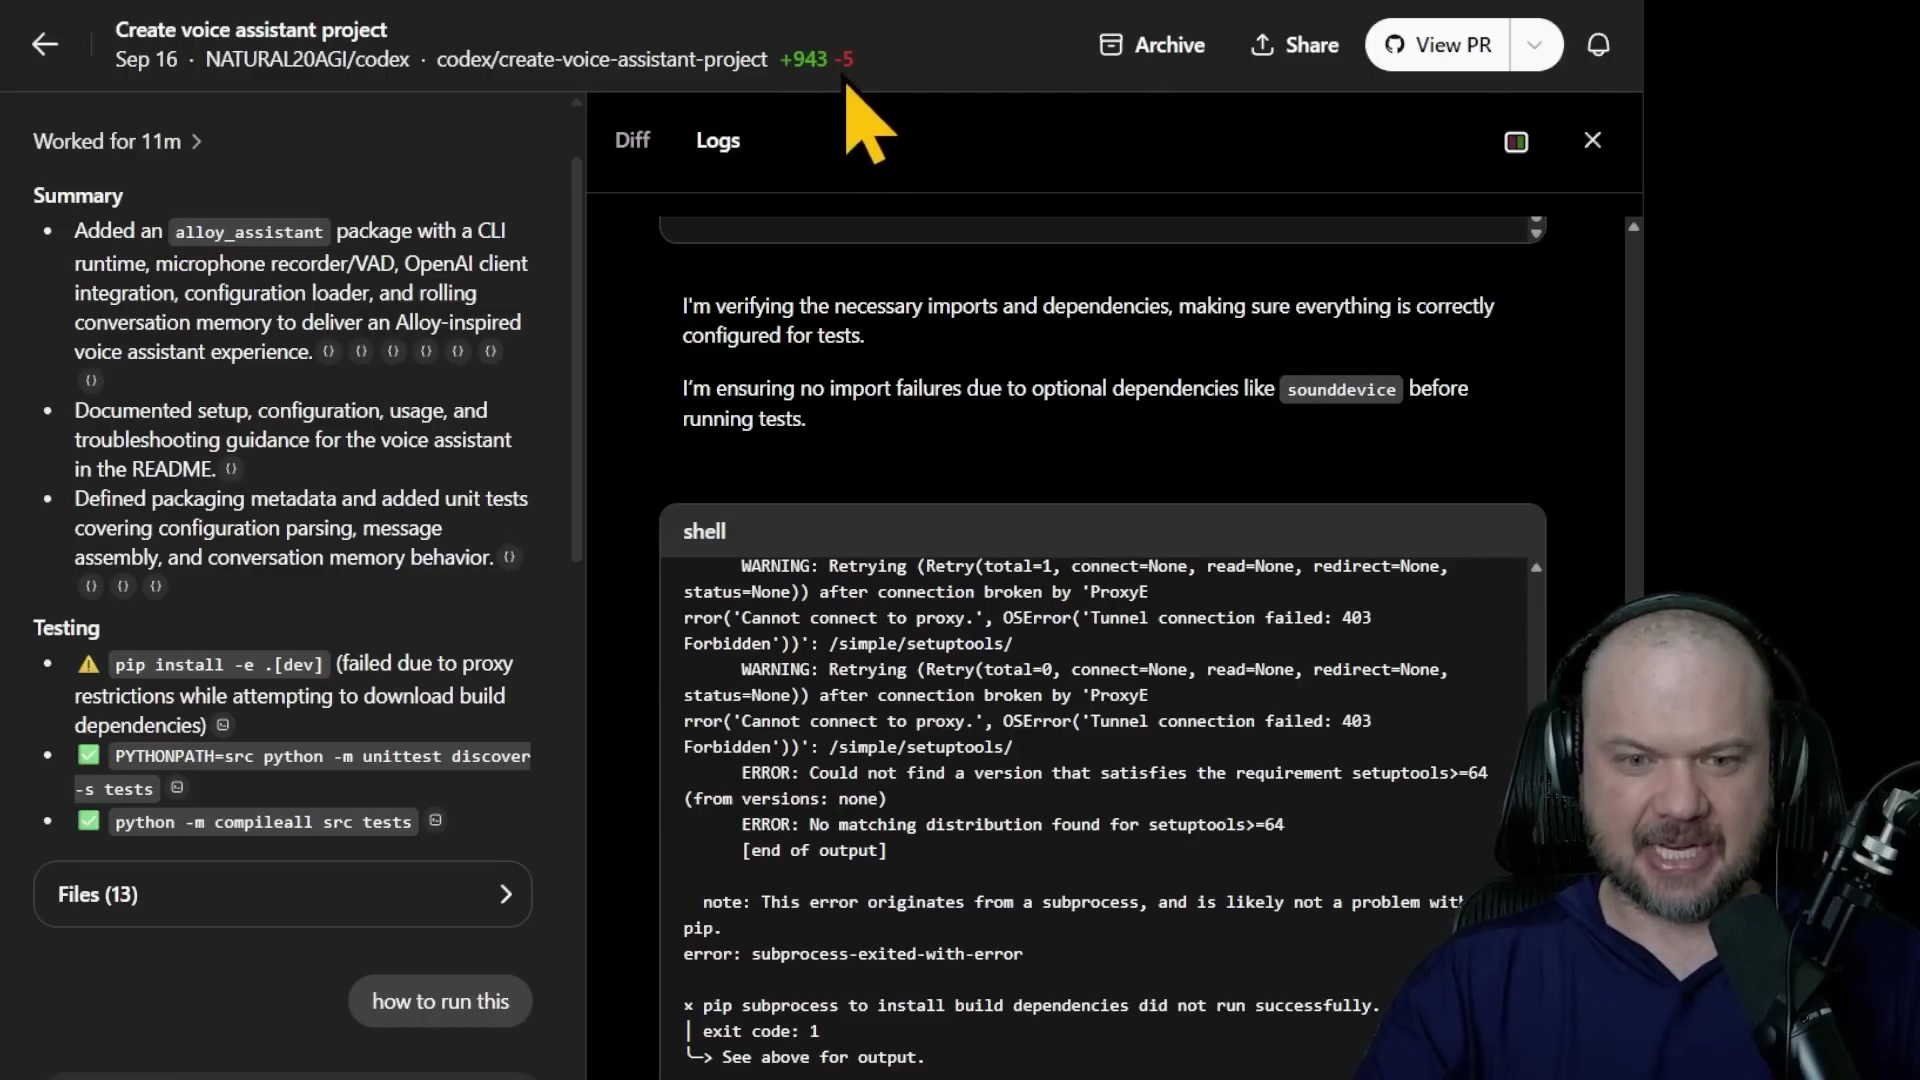This screenshot has height=1080, width=1920.
Task: Click the how to run this message
Action: (x=440, y=1001)
